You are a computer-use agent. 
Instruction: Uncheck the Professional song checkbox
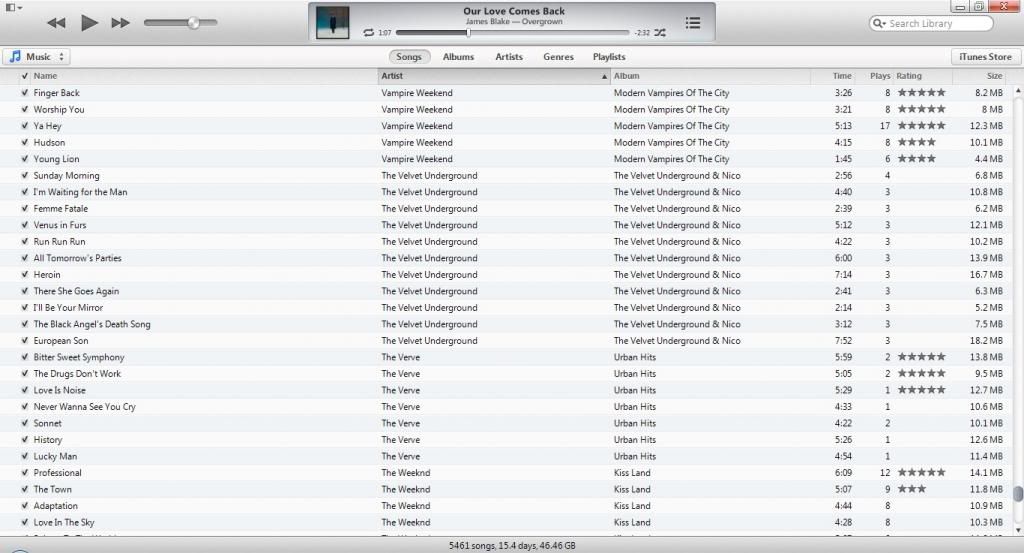click(x=25, y=473)
